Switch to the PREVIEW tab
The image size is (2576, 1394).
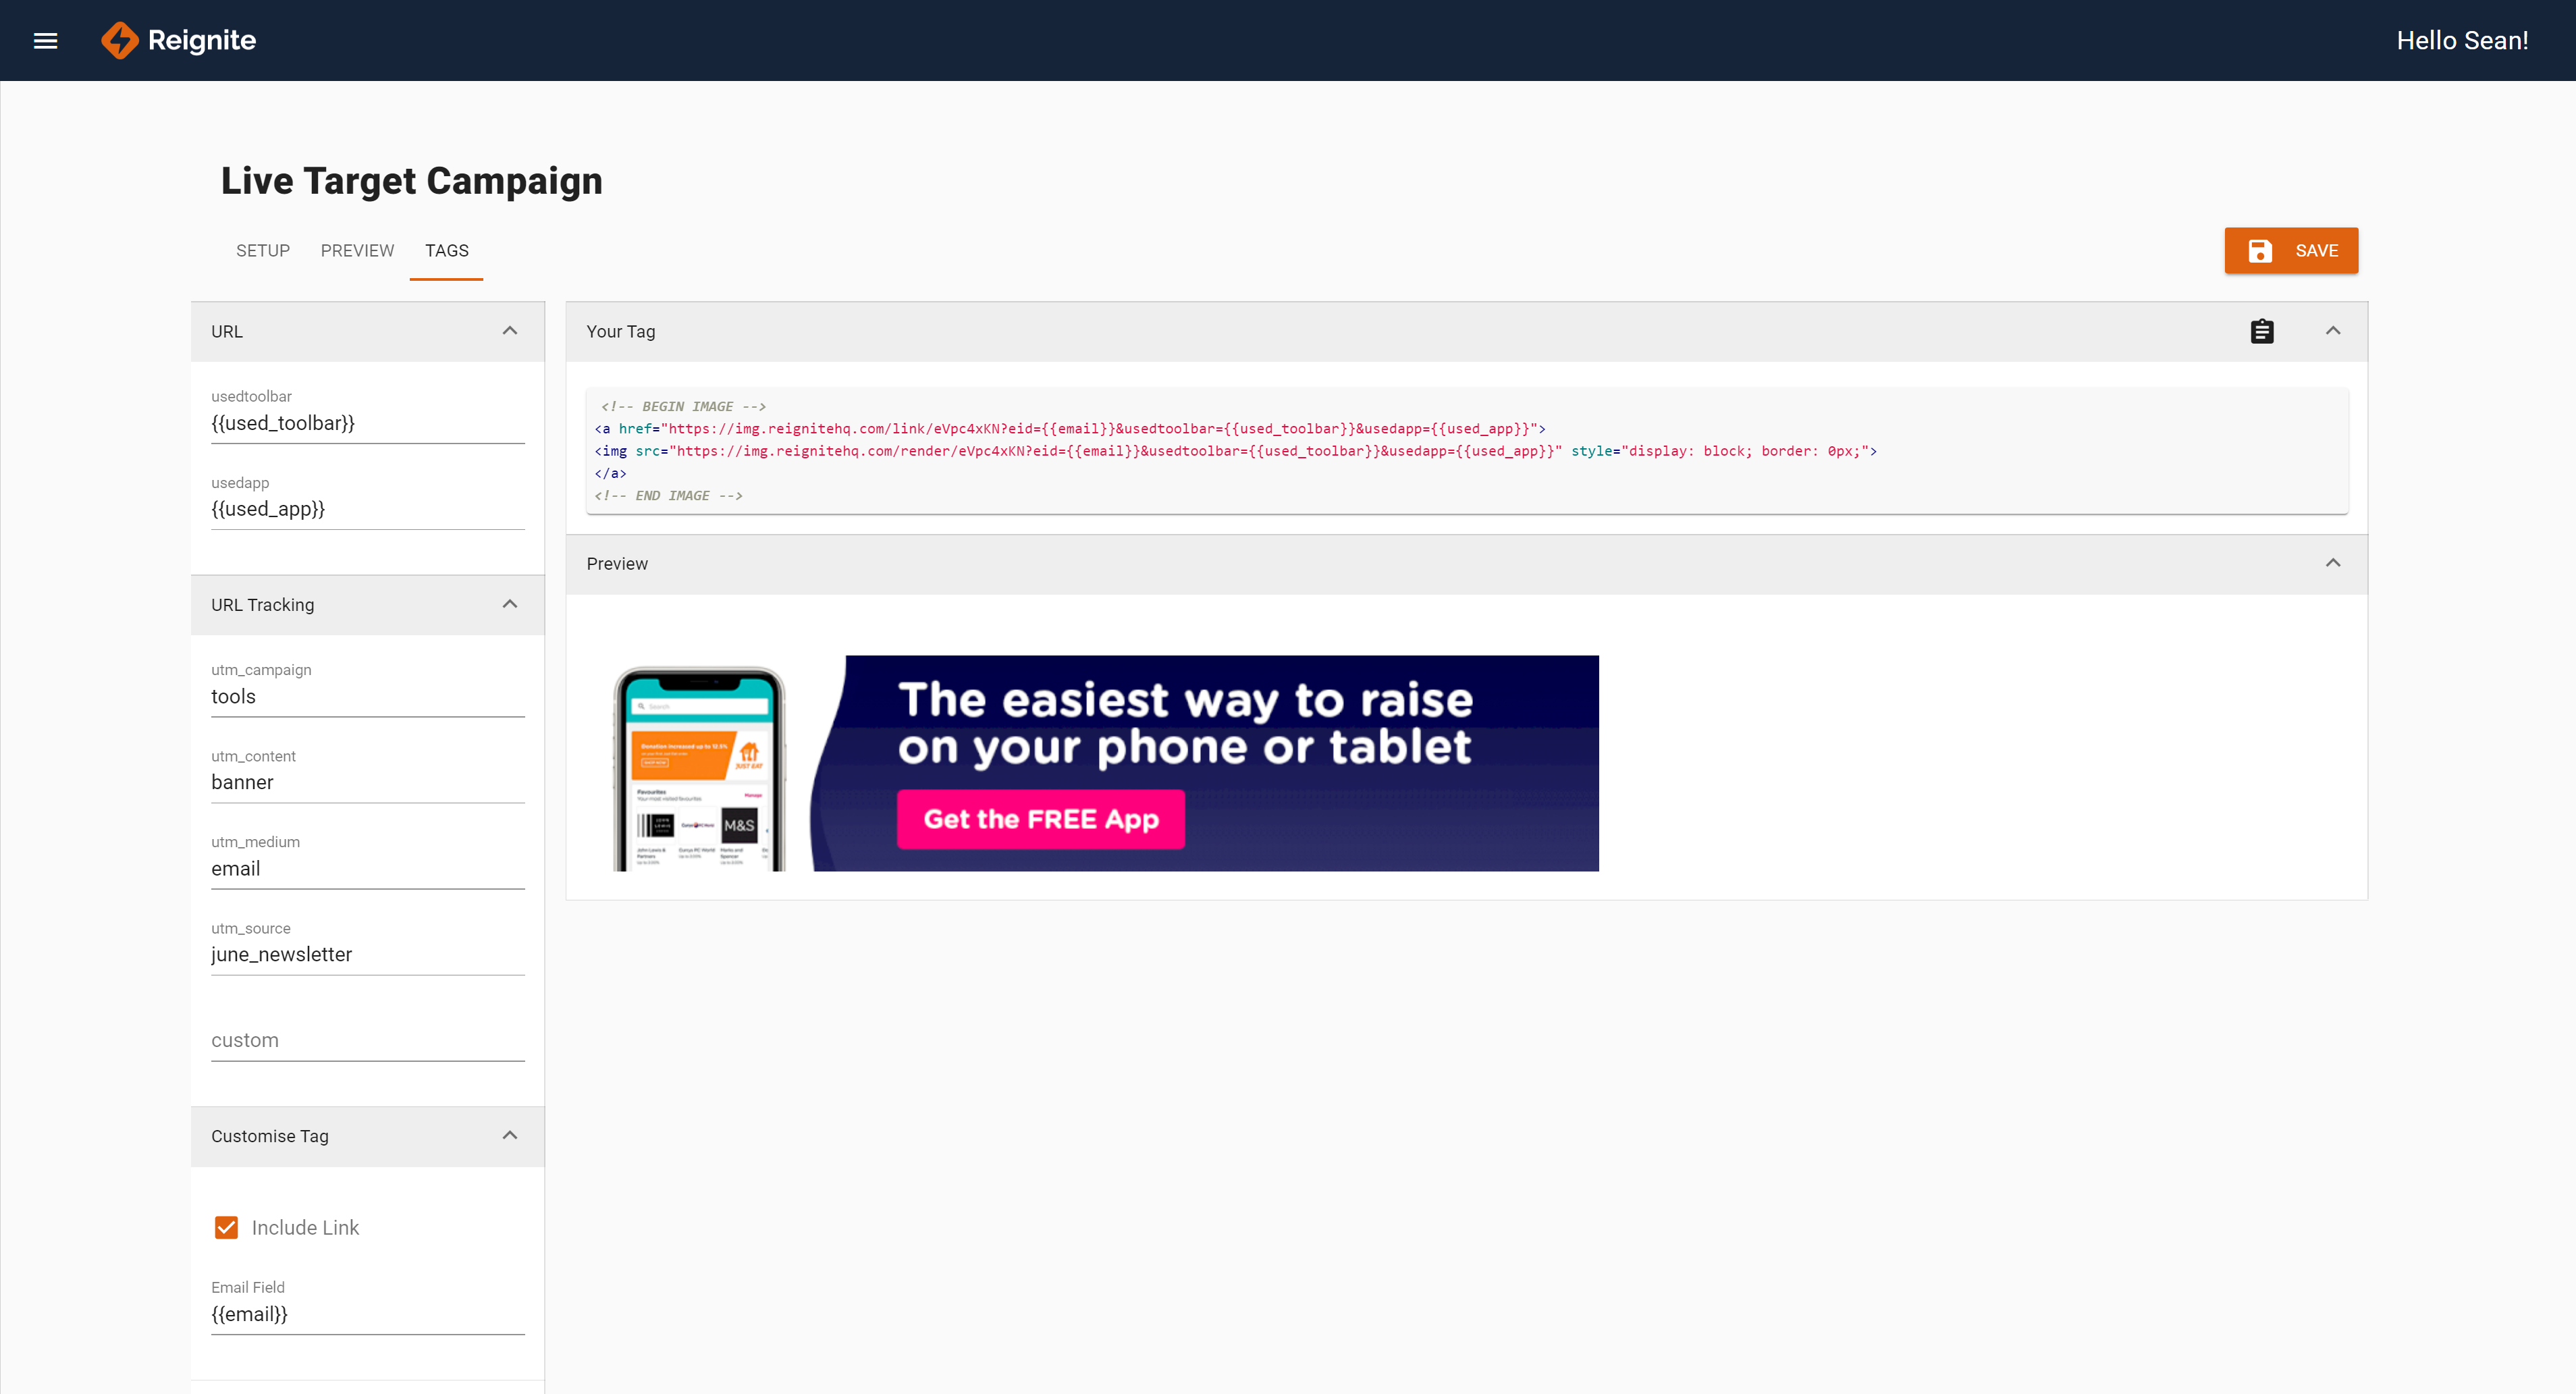tap(357, 250)
